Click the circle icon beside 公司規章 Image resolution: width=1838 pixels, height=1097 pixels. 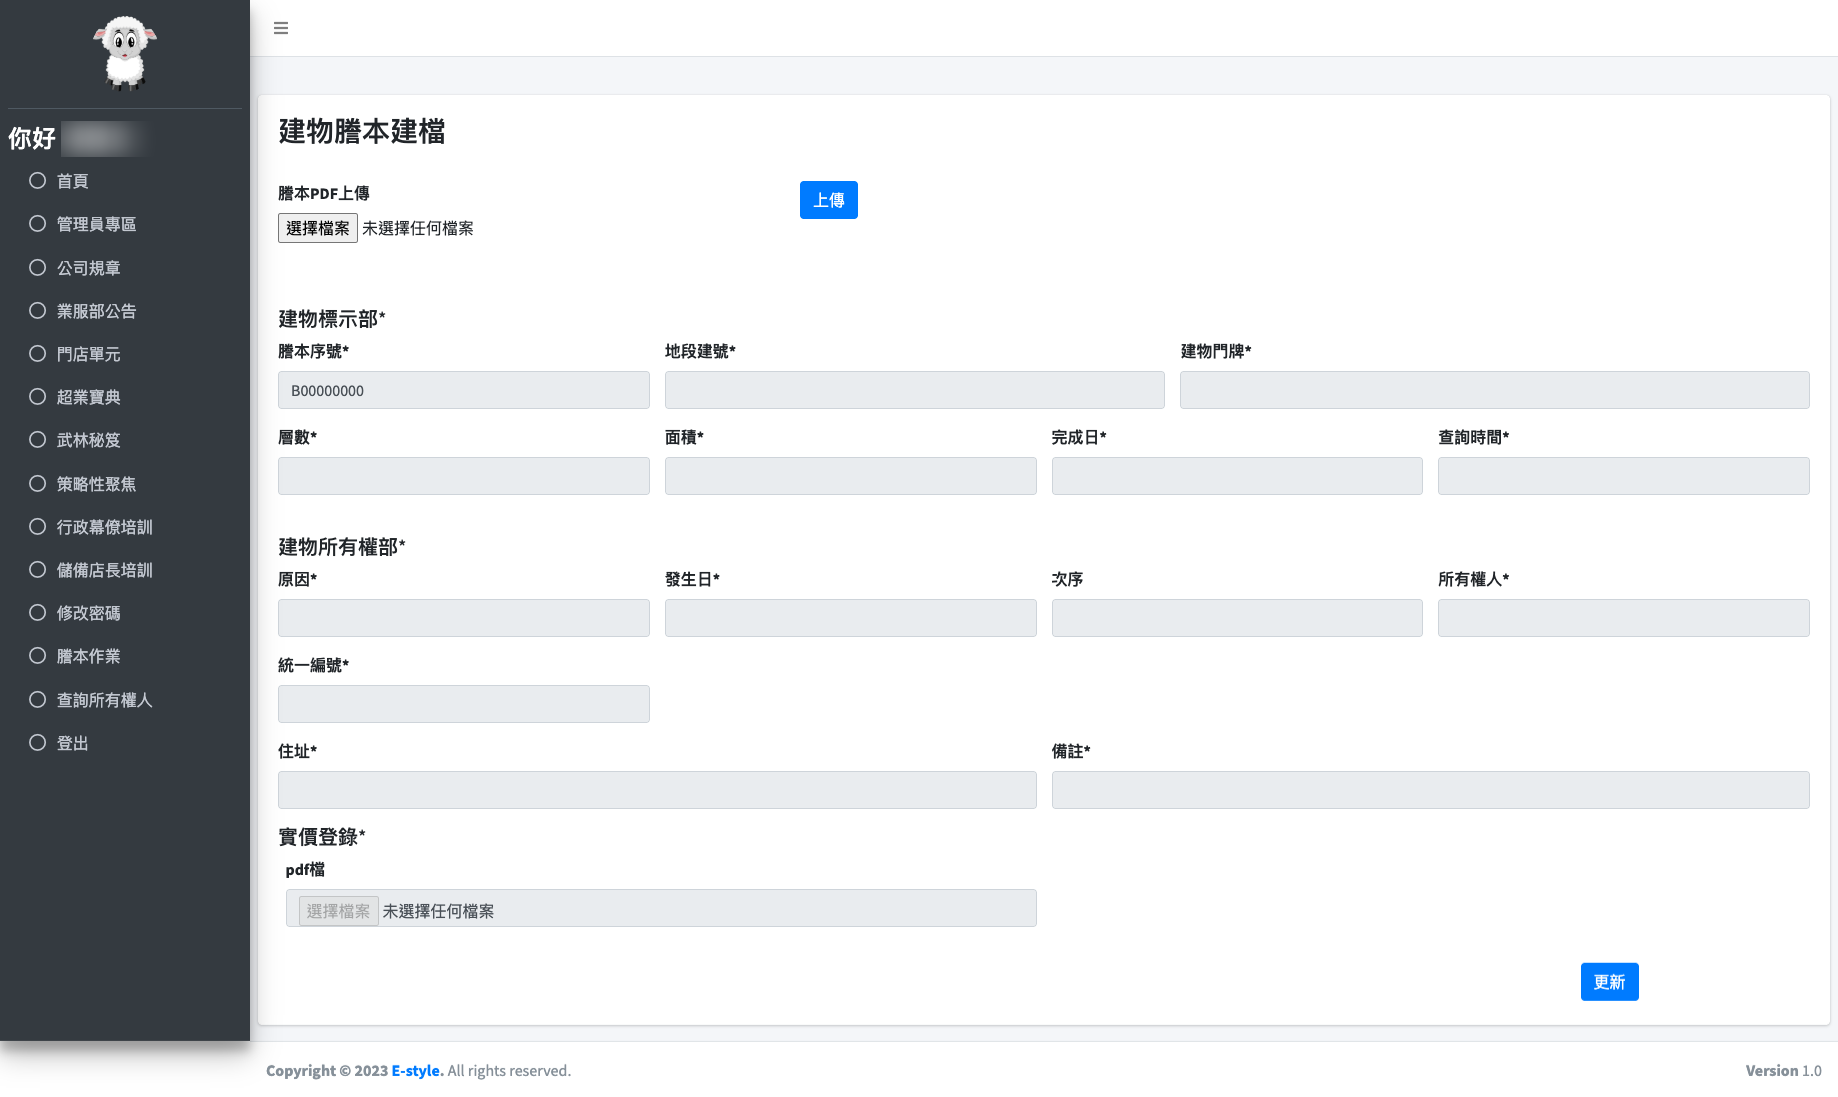38,268
